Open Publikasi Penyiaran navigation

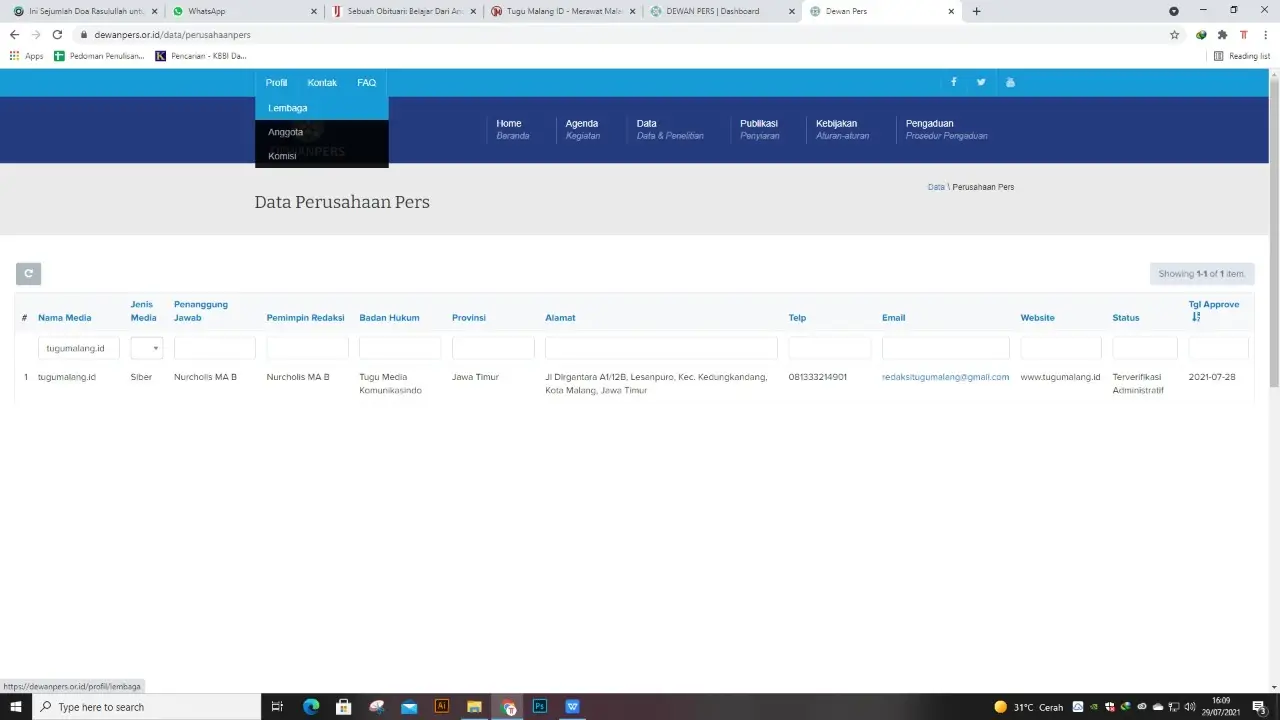click(x=759, y=129)
